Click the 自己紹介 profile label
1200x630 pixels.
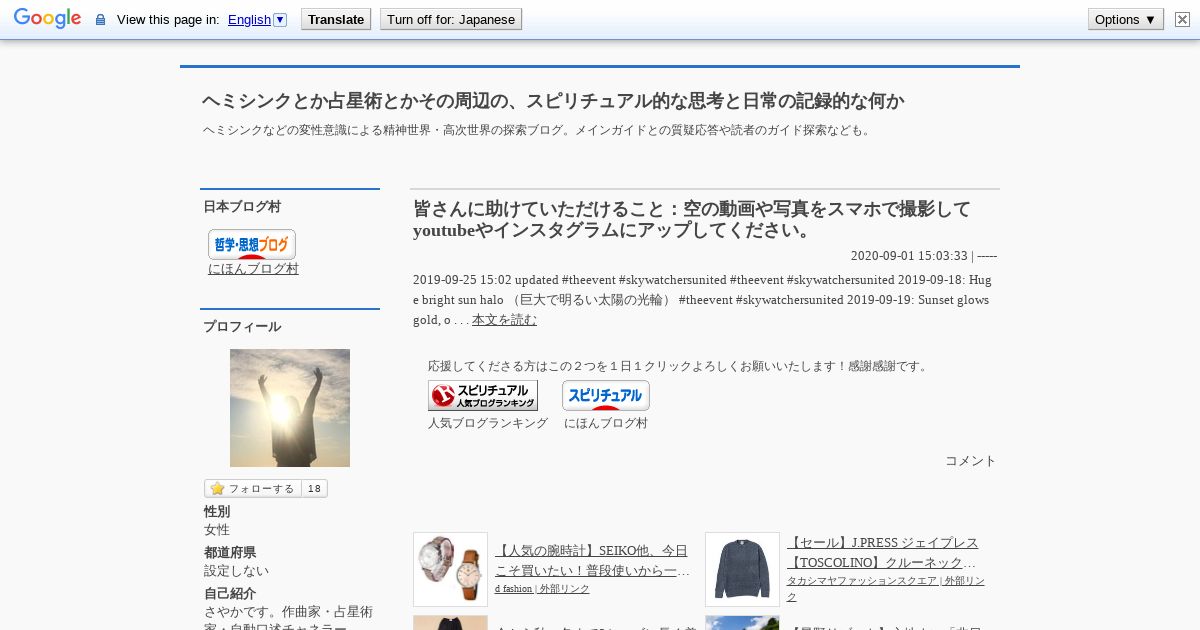tap(230, 594)
